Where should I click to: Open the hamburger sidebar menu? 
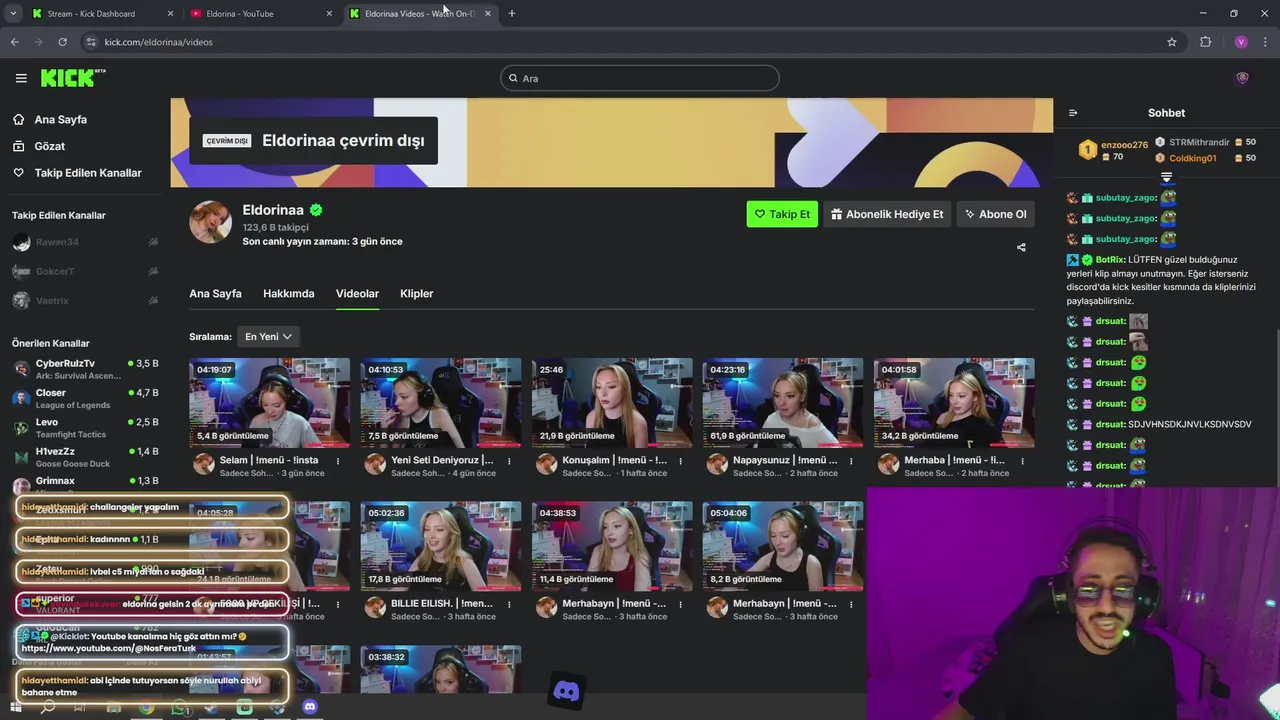point(21,78)
